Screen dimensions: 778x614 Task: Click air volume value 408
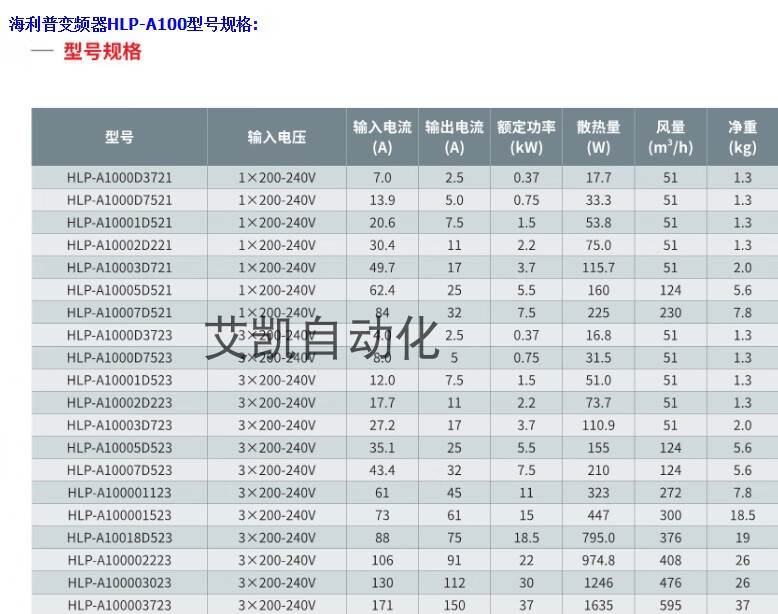click(670, 560)
